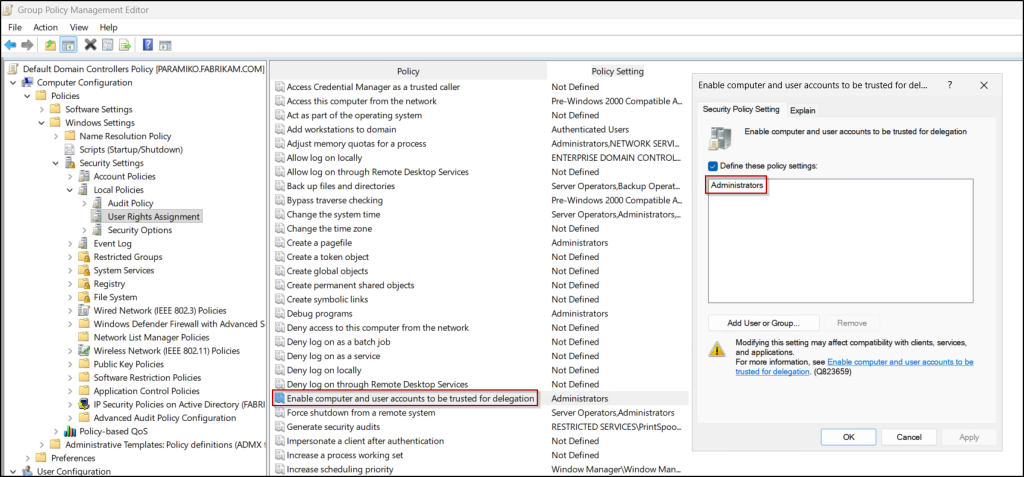Expand the Security Options node
Viewport: 1024px width, 477px height.
(x=84, y=230)
